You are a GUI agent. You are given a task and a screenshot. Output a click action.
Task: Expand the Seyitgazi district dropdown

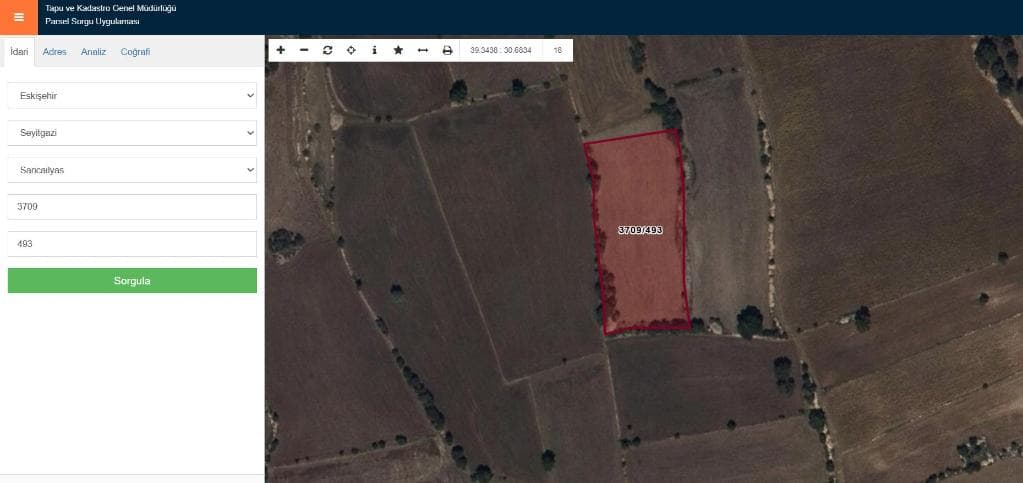click(x=132, y=132)
